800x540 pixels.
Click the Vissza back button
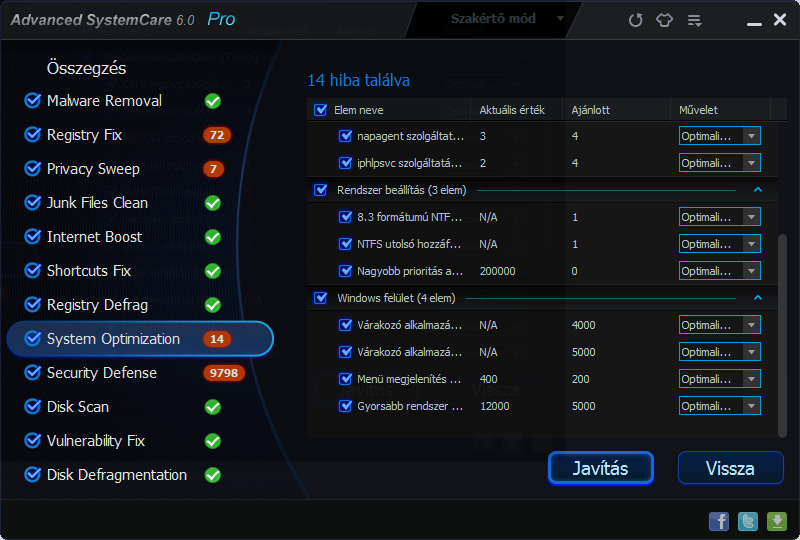(730, 468)
